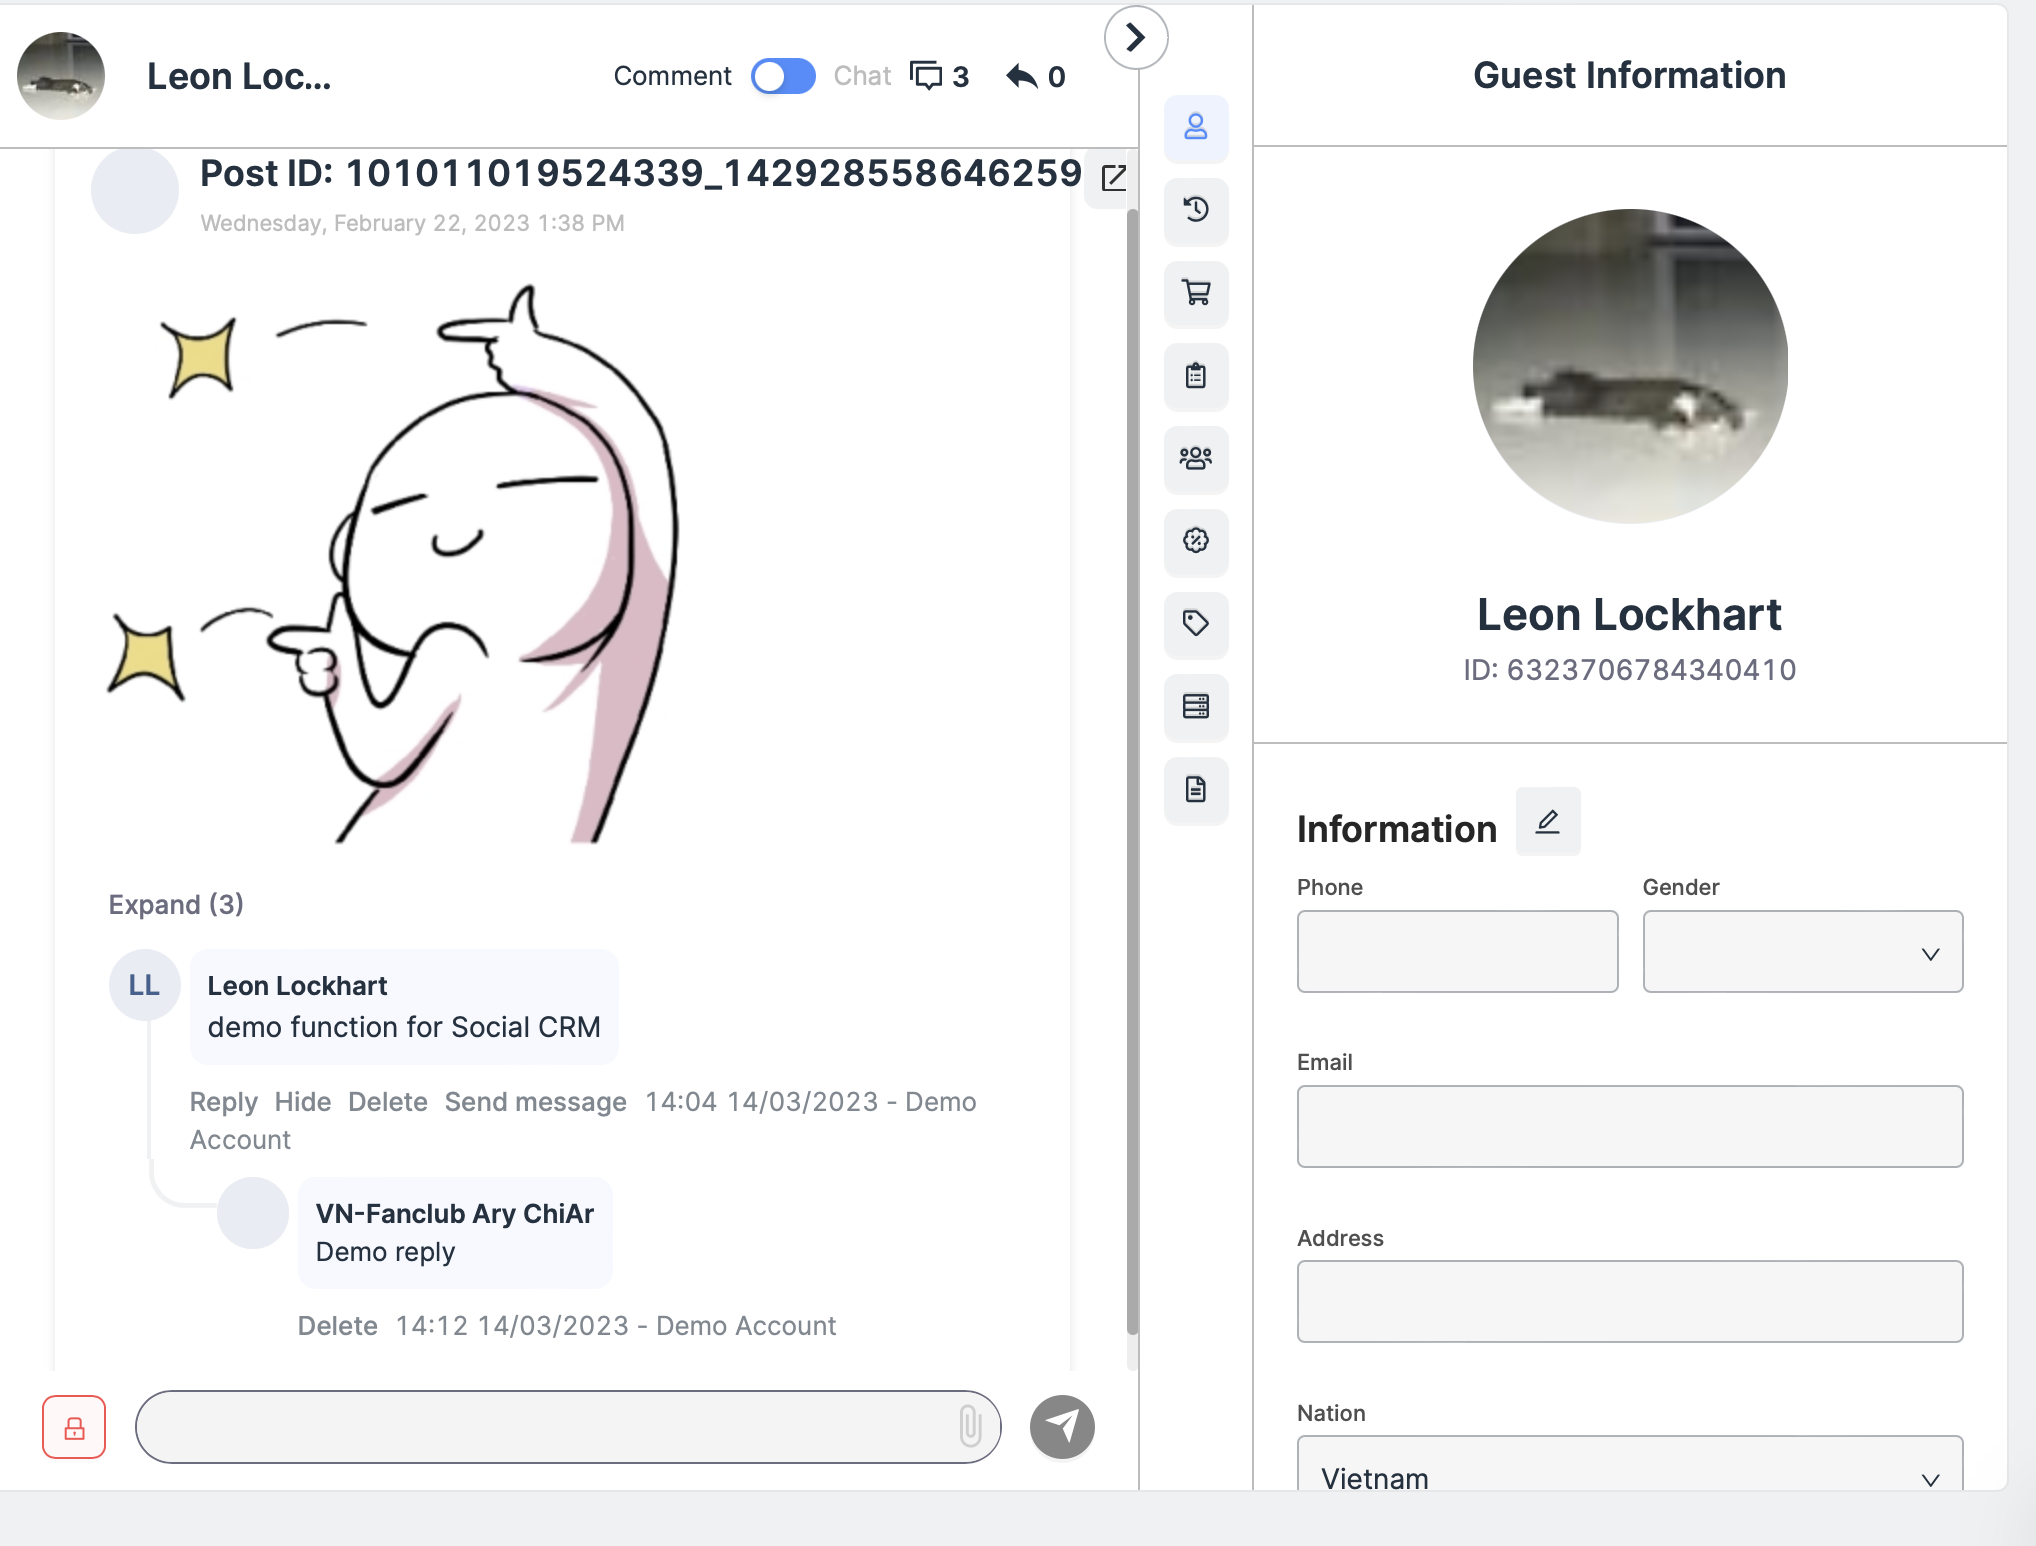Viewport: 2036px width, 1546px height.
Task: Open post in external link icon
Action: click(1113, 178)
